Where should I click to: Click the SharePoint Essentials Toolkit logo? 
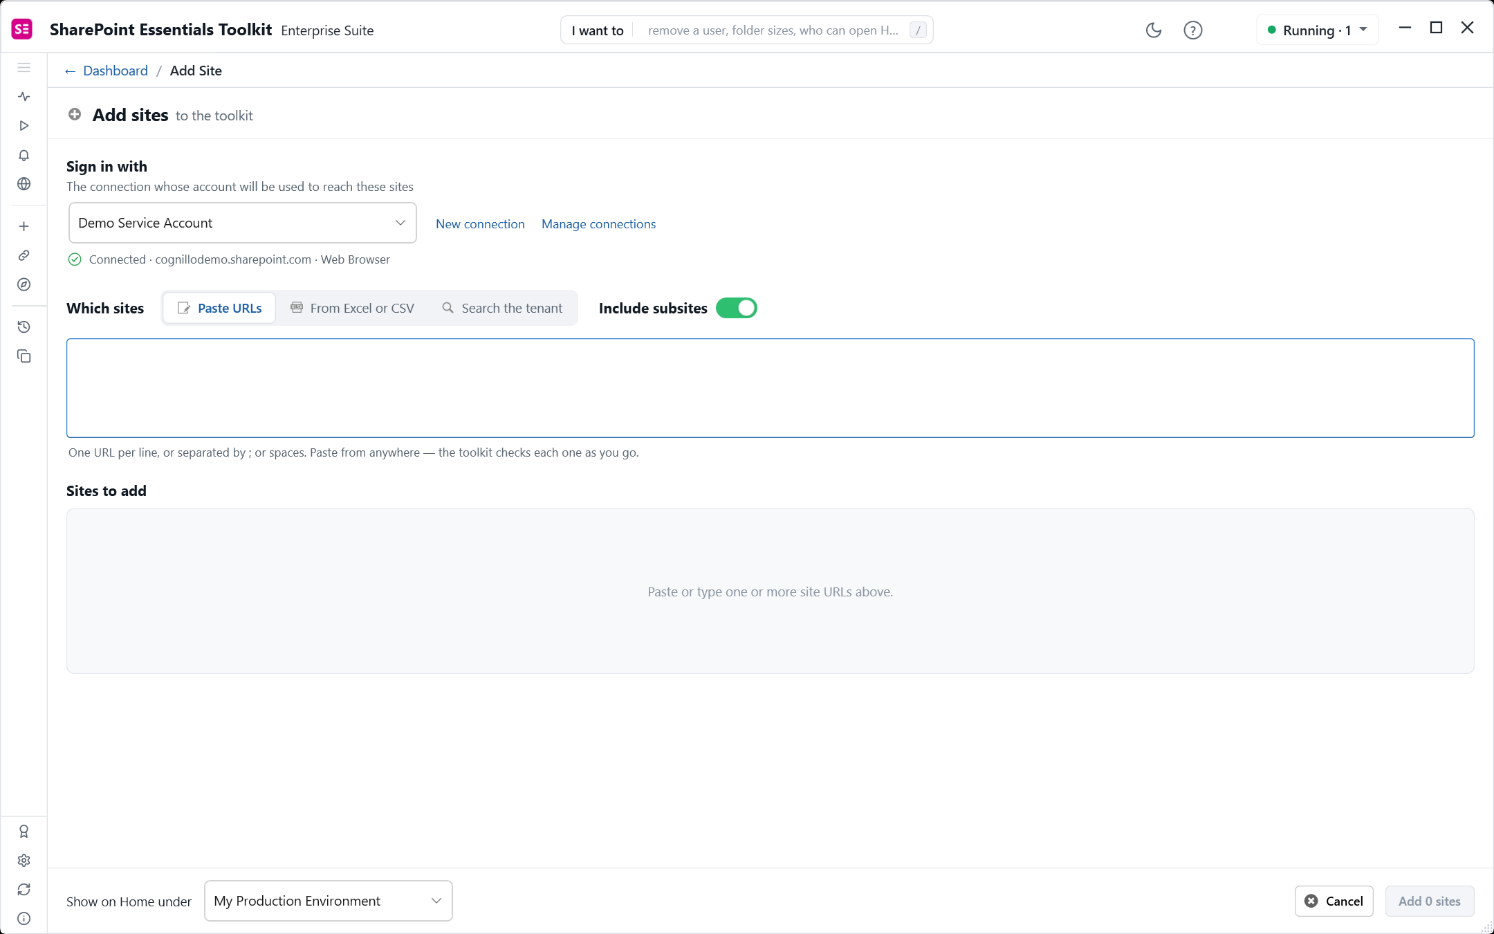22,29
